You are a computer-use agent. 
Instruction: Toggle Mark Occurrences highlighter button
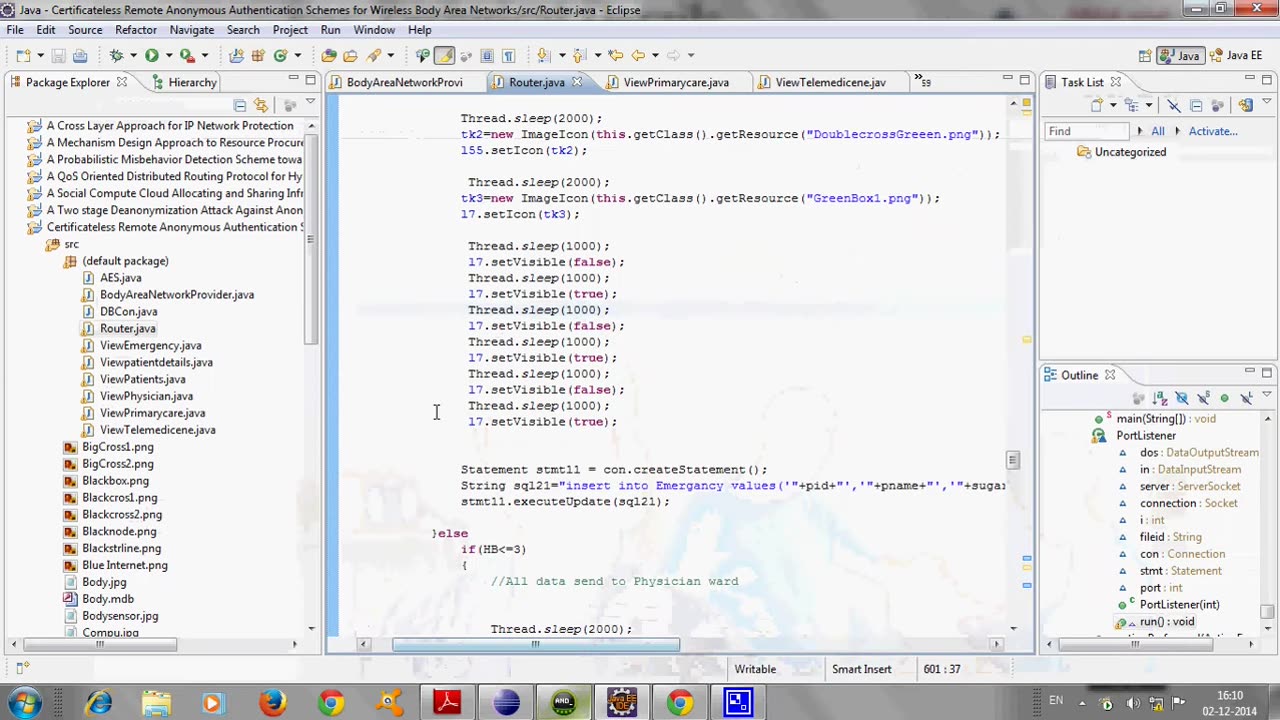444,56
